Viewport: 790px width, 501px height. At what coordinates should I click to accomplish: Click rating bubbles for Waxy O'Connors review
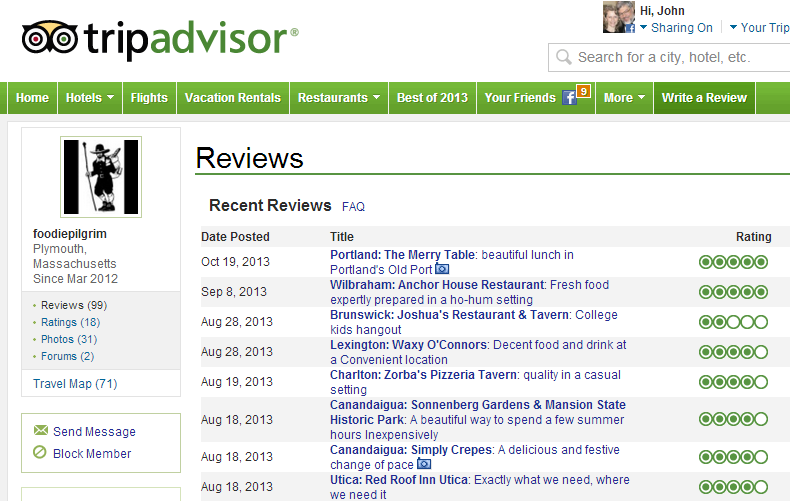[x=733, y=352]
